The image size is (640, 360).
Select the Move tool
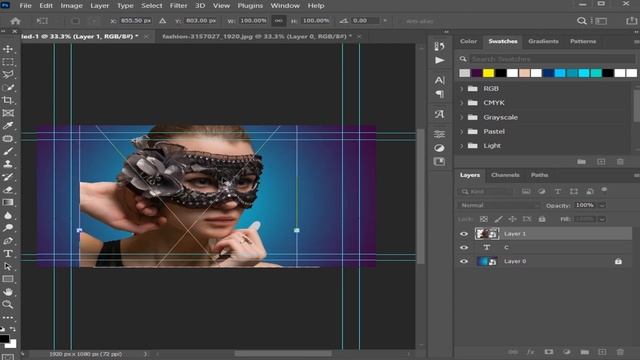(x=8, y=49)
